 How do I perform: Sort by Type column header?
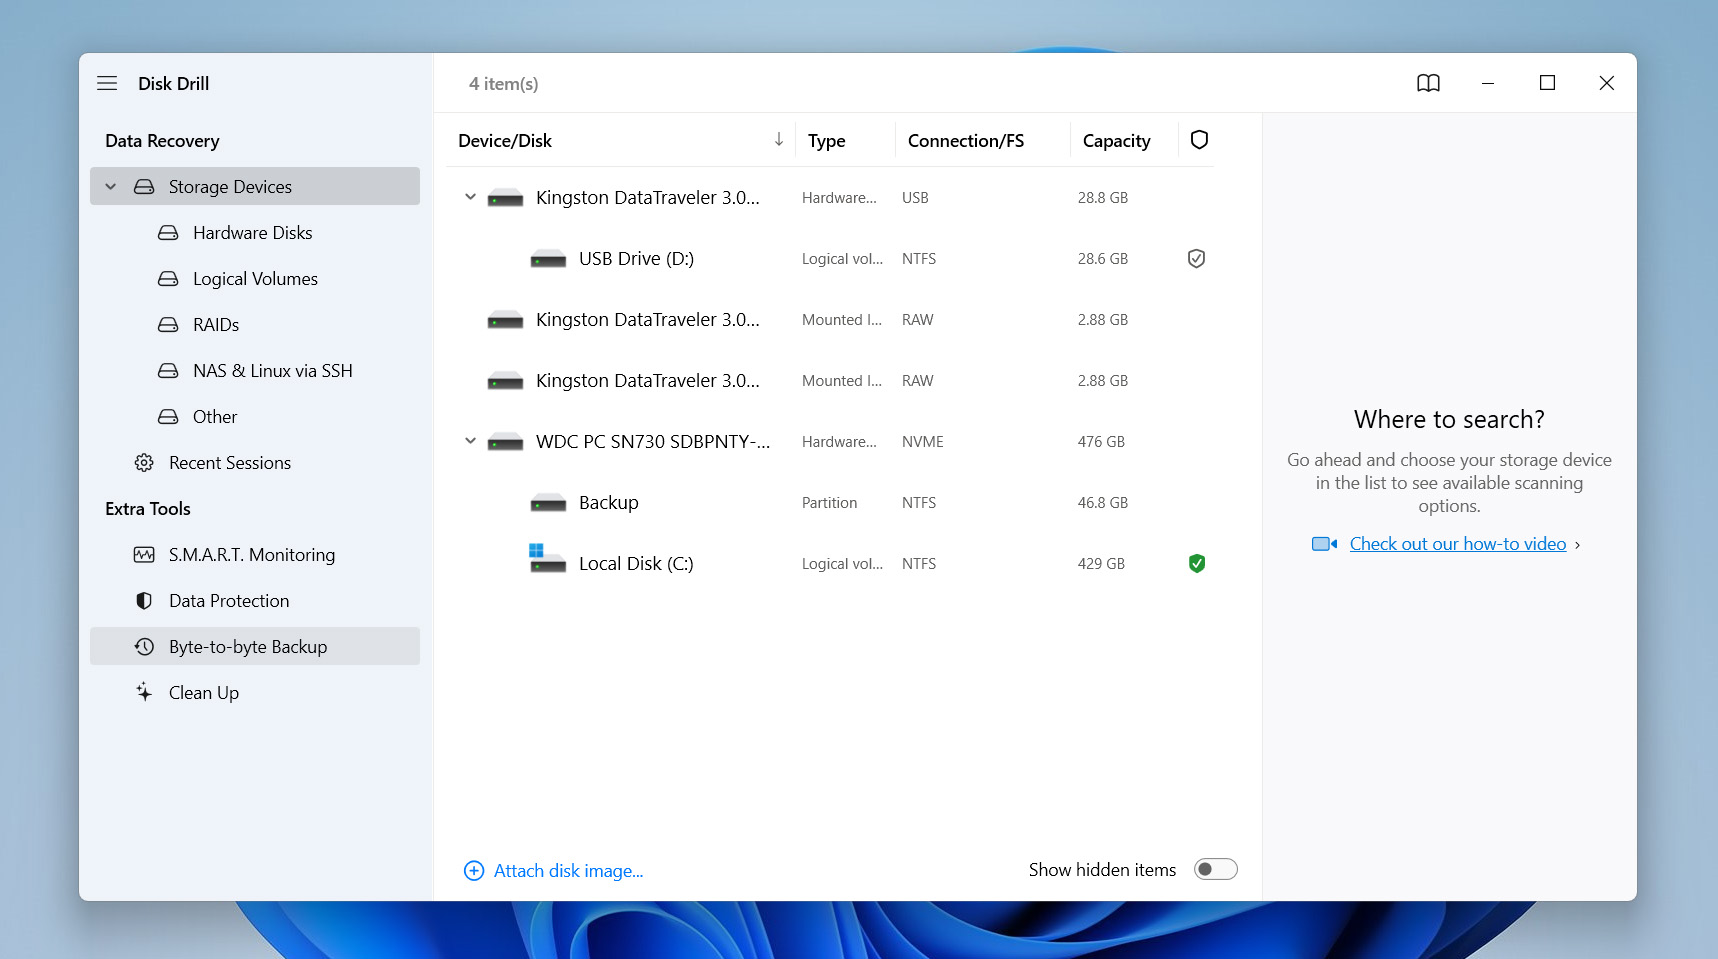(x=826, y=141)
